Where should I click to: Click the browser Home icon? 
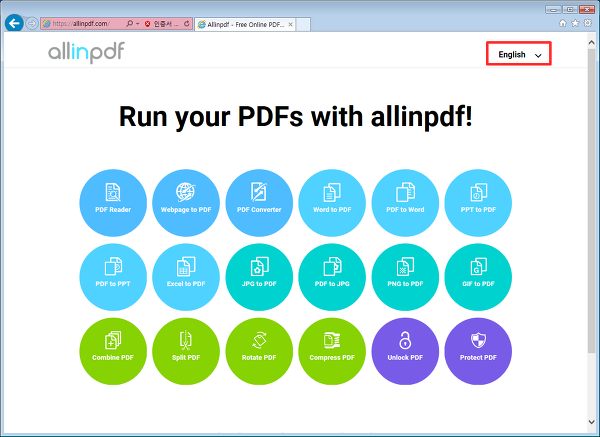[562, 23]
